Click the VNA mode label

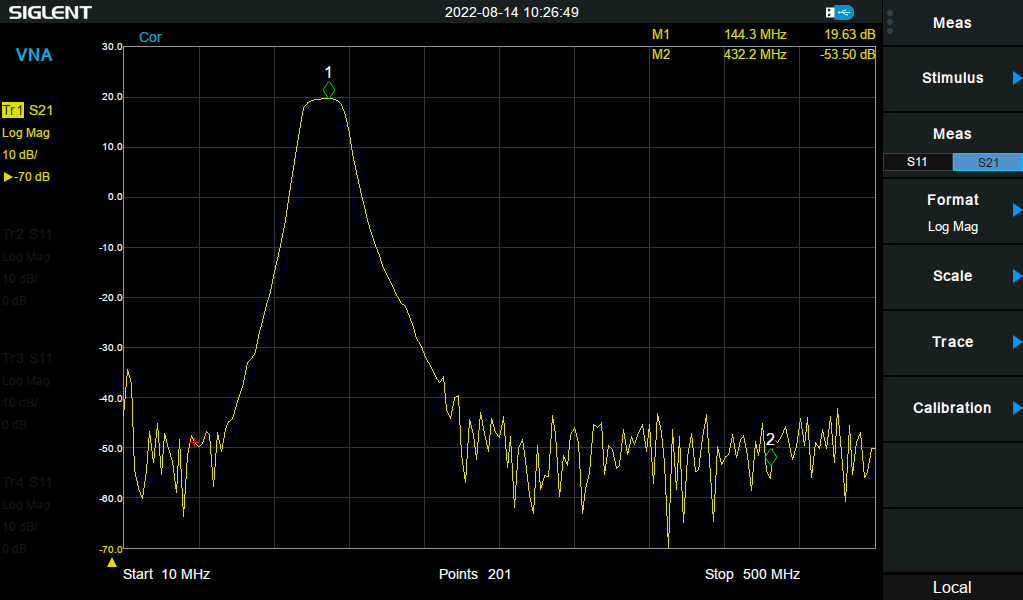[x=34, y=55]
